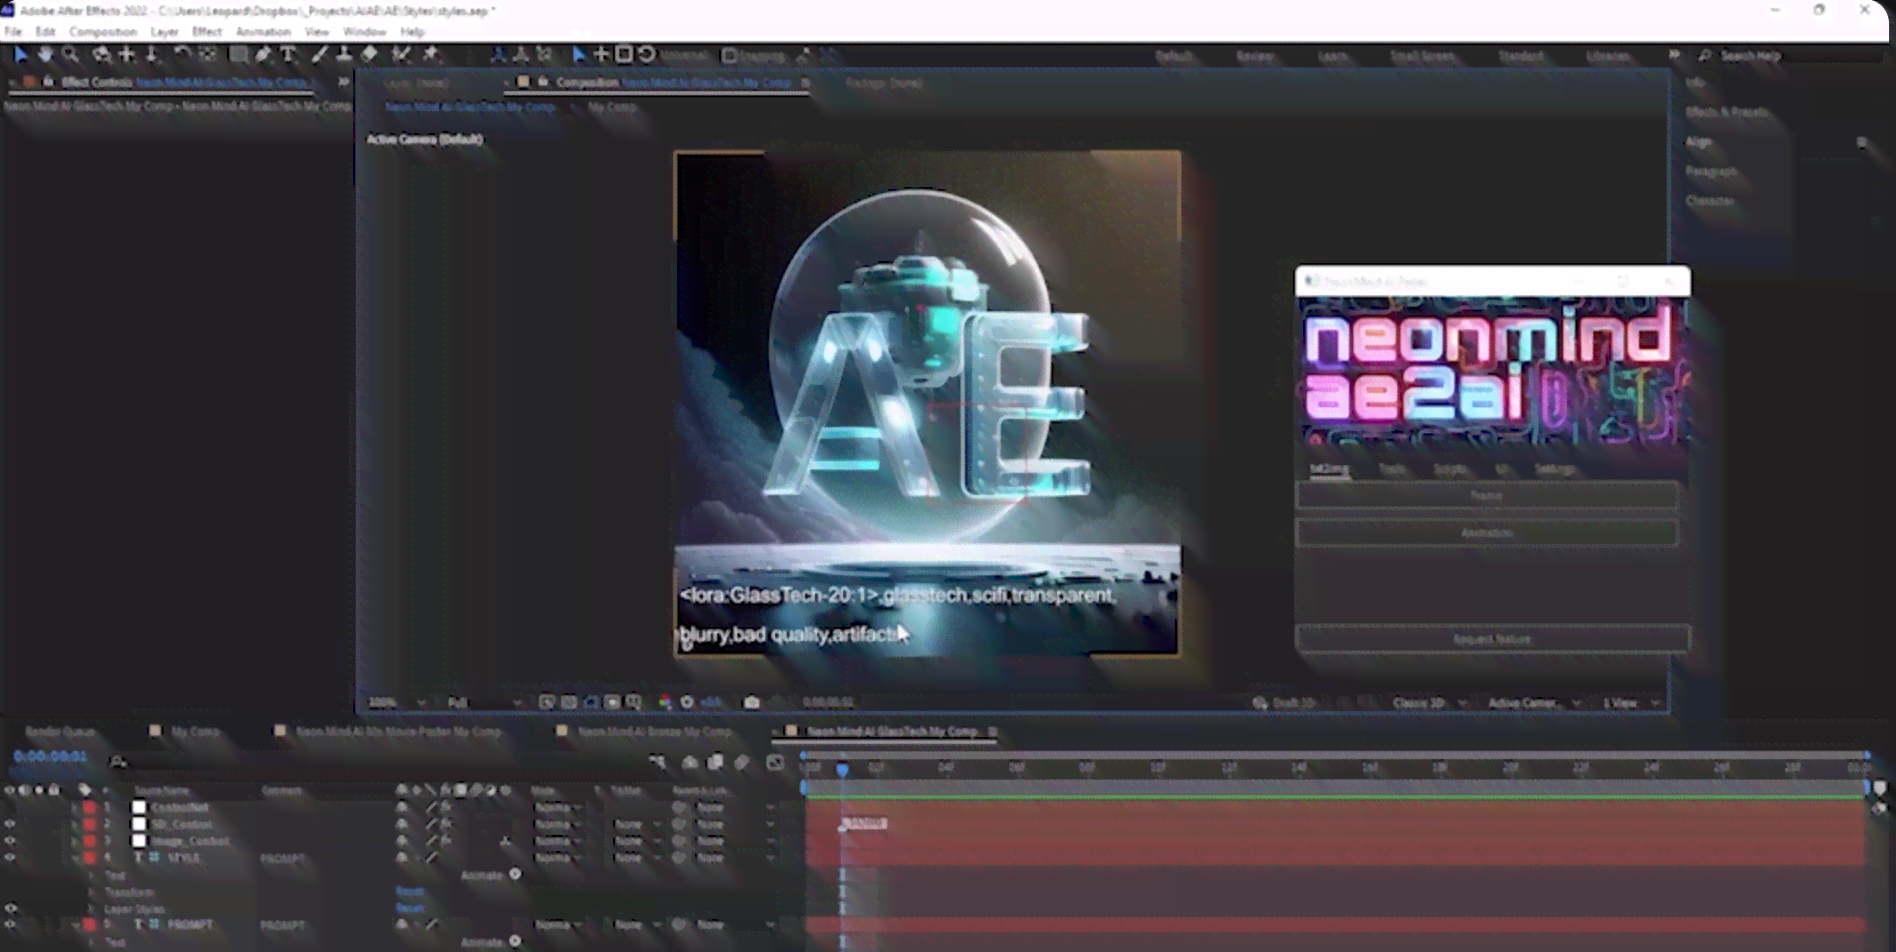Hide the STYLE text layer eye
This screenshot has height=952, width=1896.
click(10, 858)
